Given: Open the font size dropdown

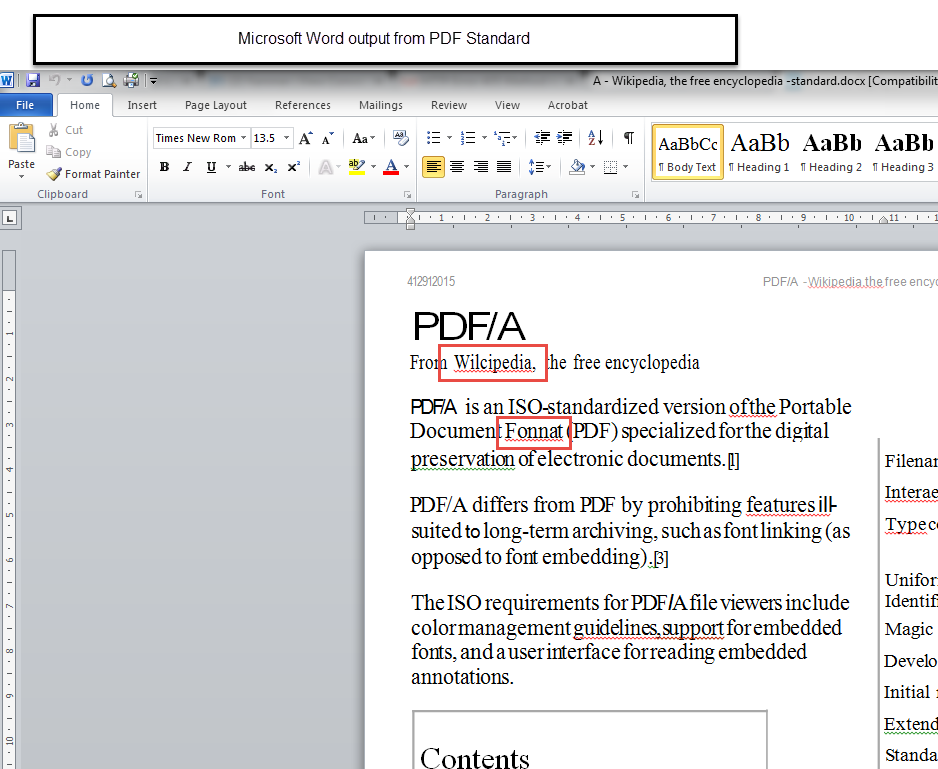Looking at the screenshot, I should (287, 138).
